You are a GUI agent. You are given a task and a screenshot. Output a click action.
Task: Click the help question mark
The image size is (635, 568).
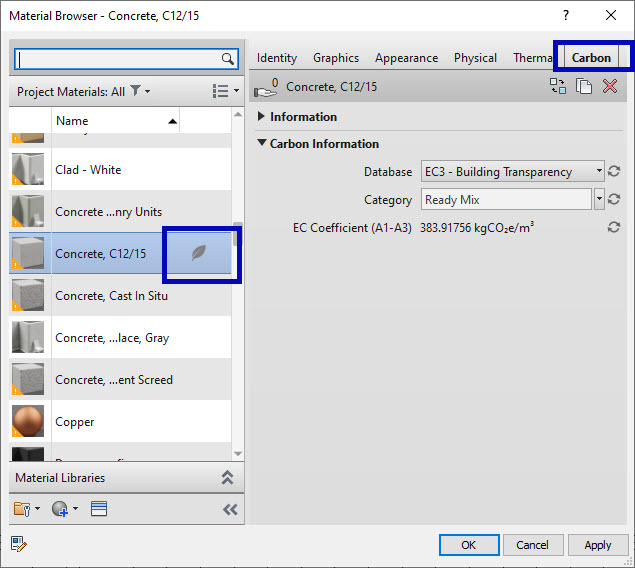[566, 15]
